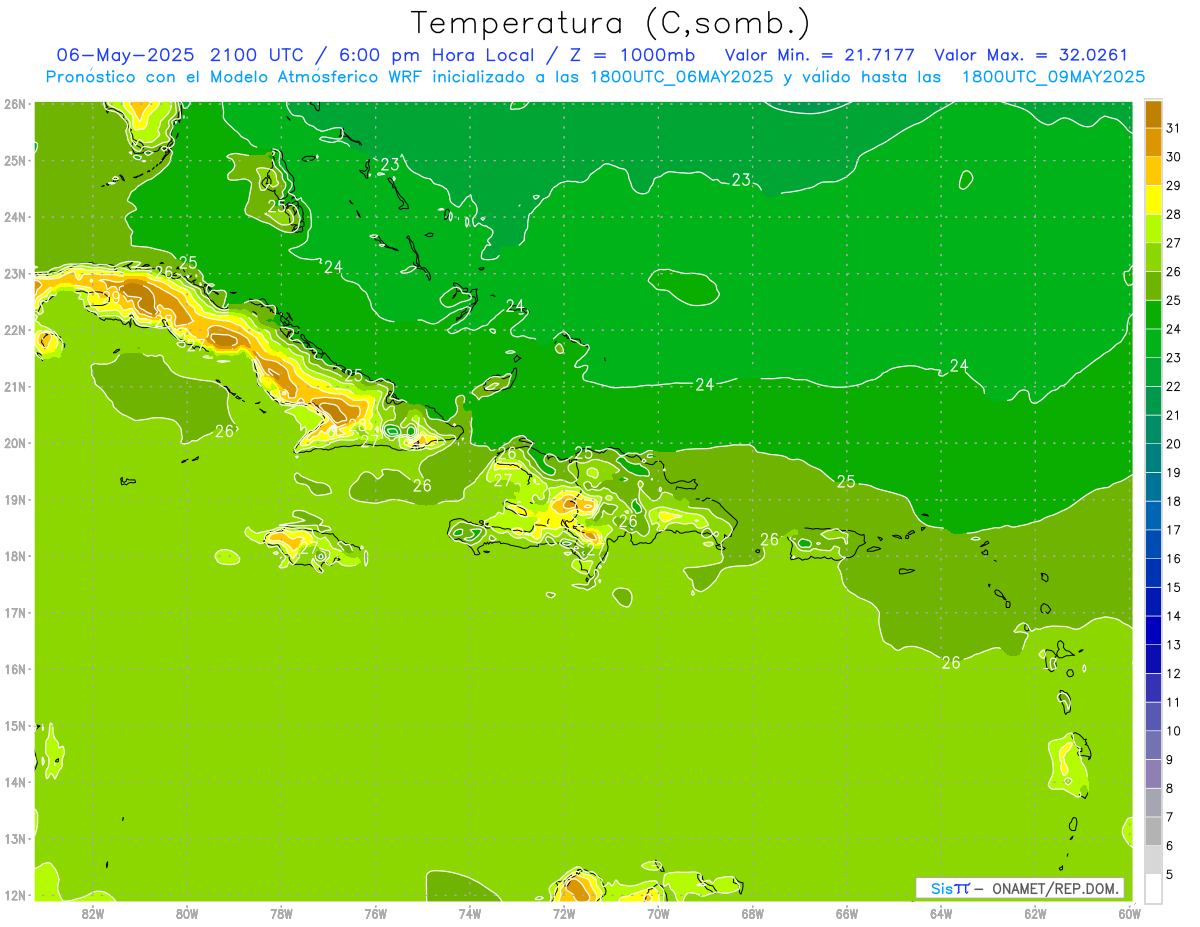Viewport: 1200px width, 927px height.
Task: Click the color scale label 5
Action: click(x=1169, y=874)
